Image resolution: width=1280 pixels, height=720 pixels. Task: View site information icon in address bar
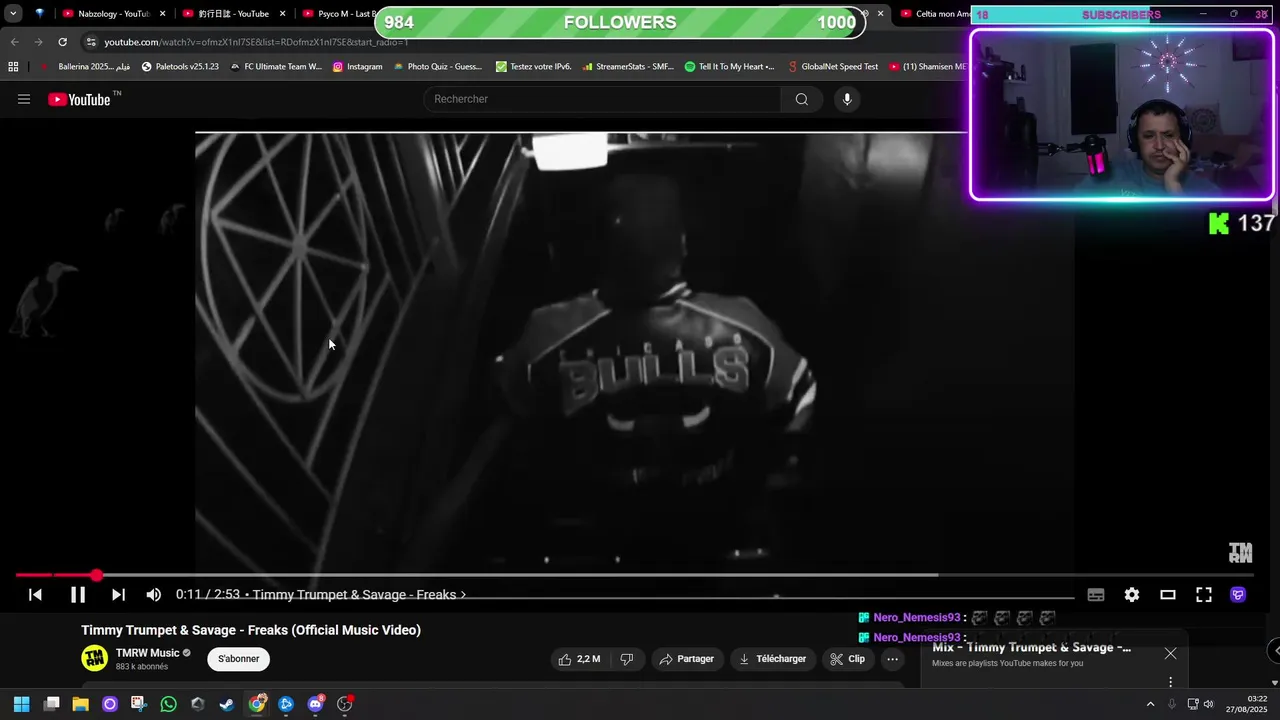(91, 42)
